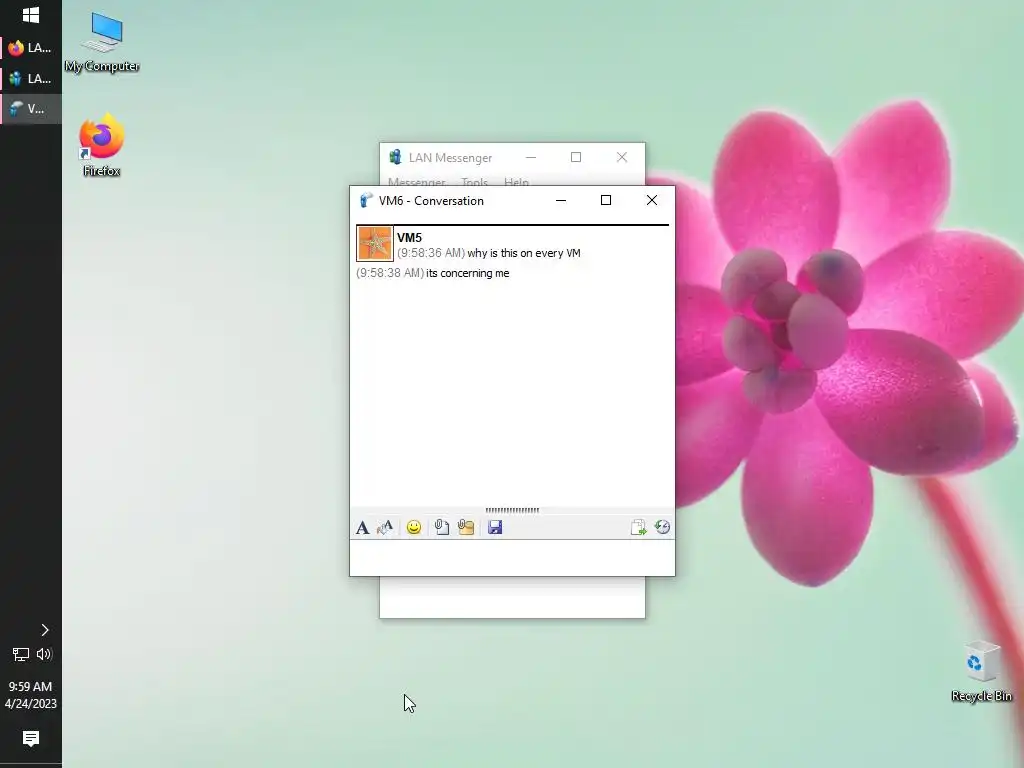1024x768 pixels.
Task: Open the Help menu in LAN Messenger window
Action: [x=516, y=182]
